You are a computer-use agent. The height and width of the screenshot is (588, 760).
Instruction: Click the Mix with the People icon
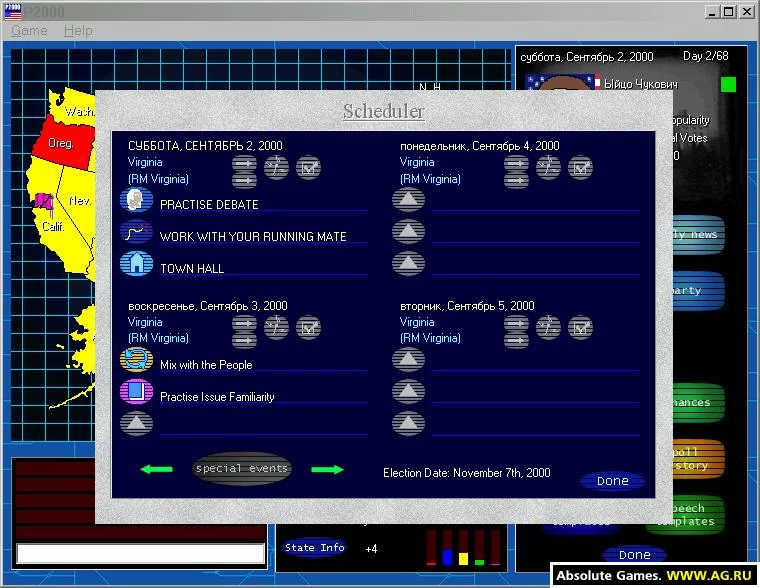137,360
